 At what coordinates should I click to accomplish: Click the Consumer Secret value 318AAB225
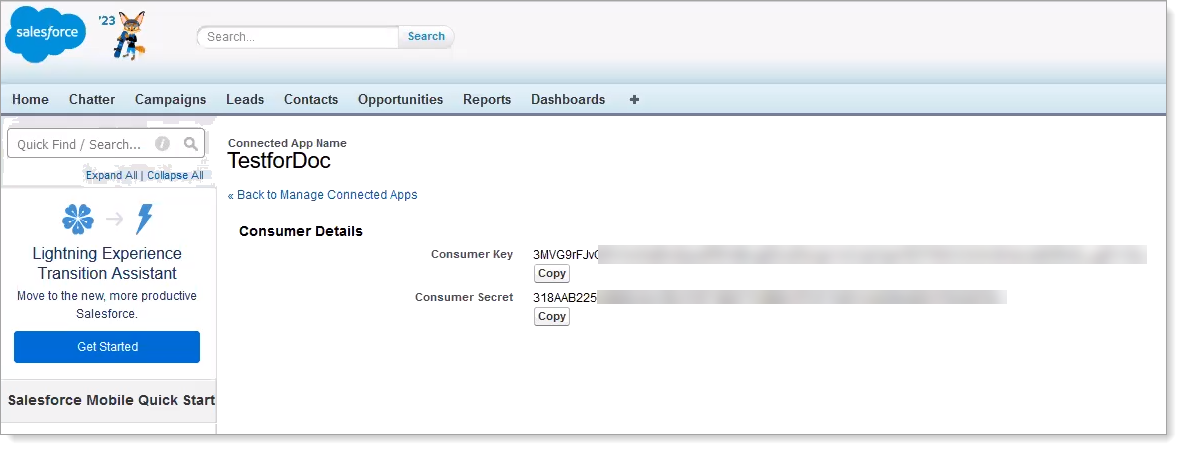tap(565, 298)
